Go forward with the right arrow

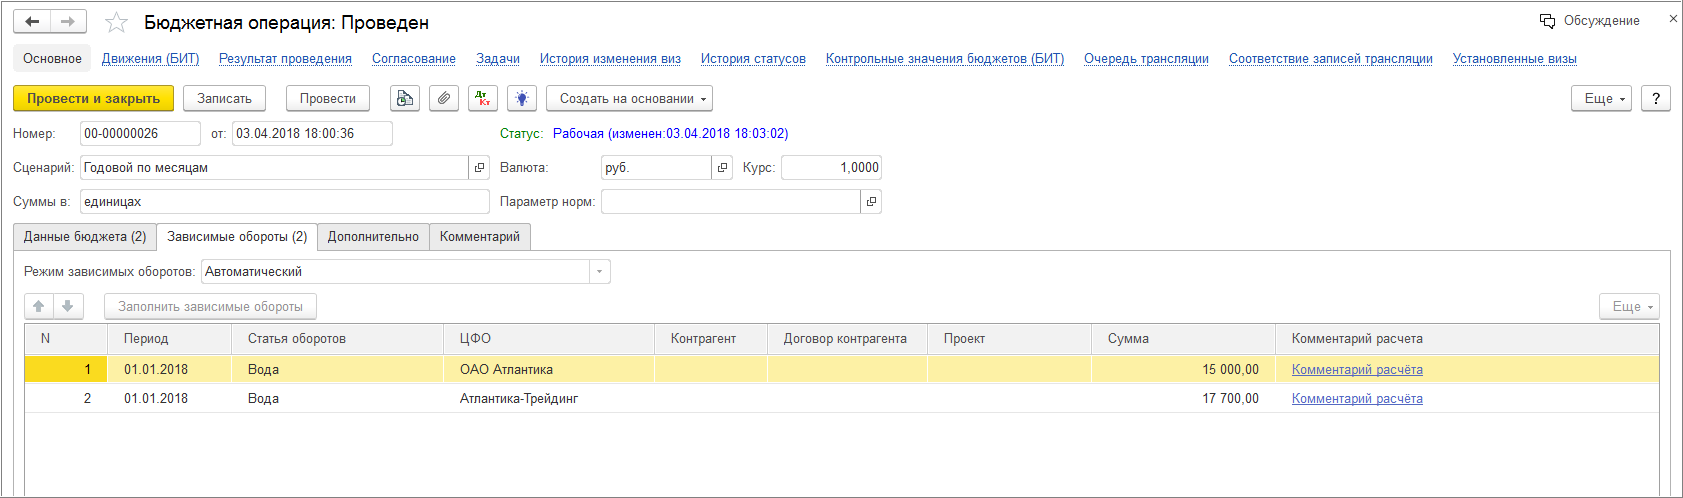(67, 22)
